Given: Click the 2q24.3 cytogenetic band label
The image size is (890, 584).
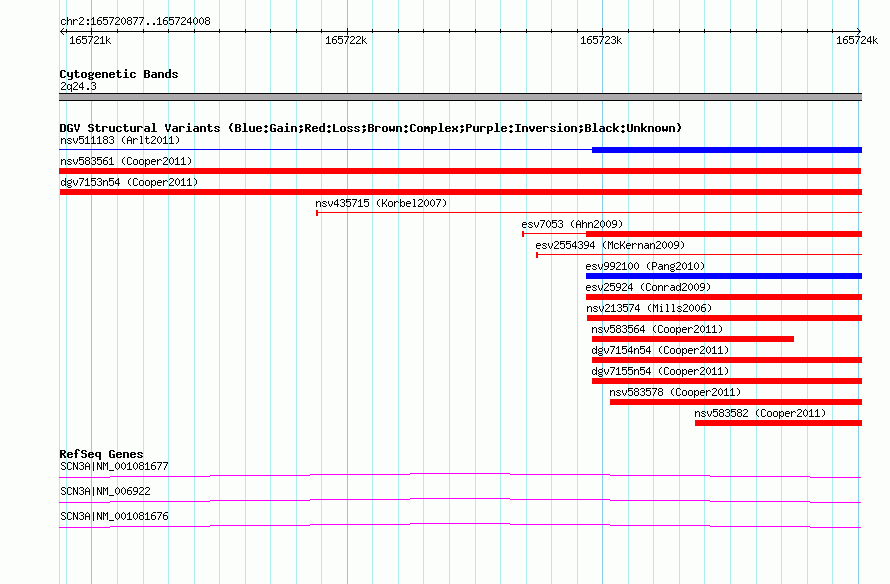Looking at the screenshot, I should 78,86.
